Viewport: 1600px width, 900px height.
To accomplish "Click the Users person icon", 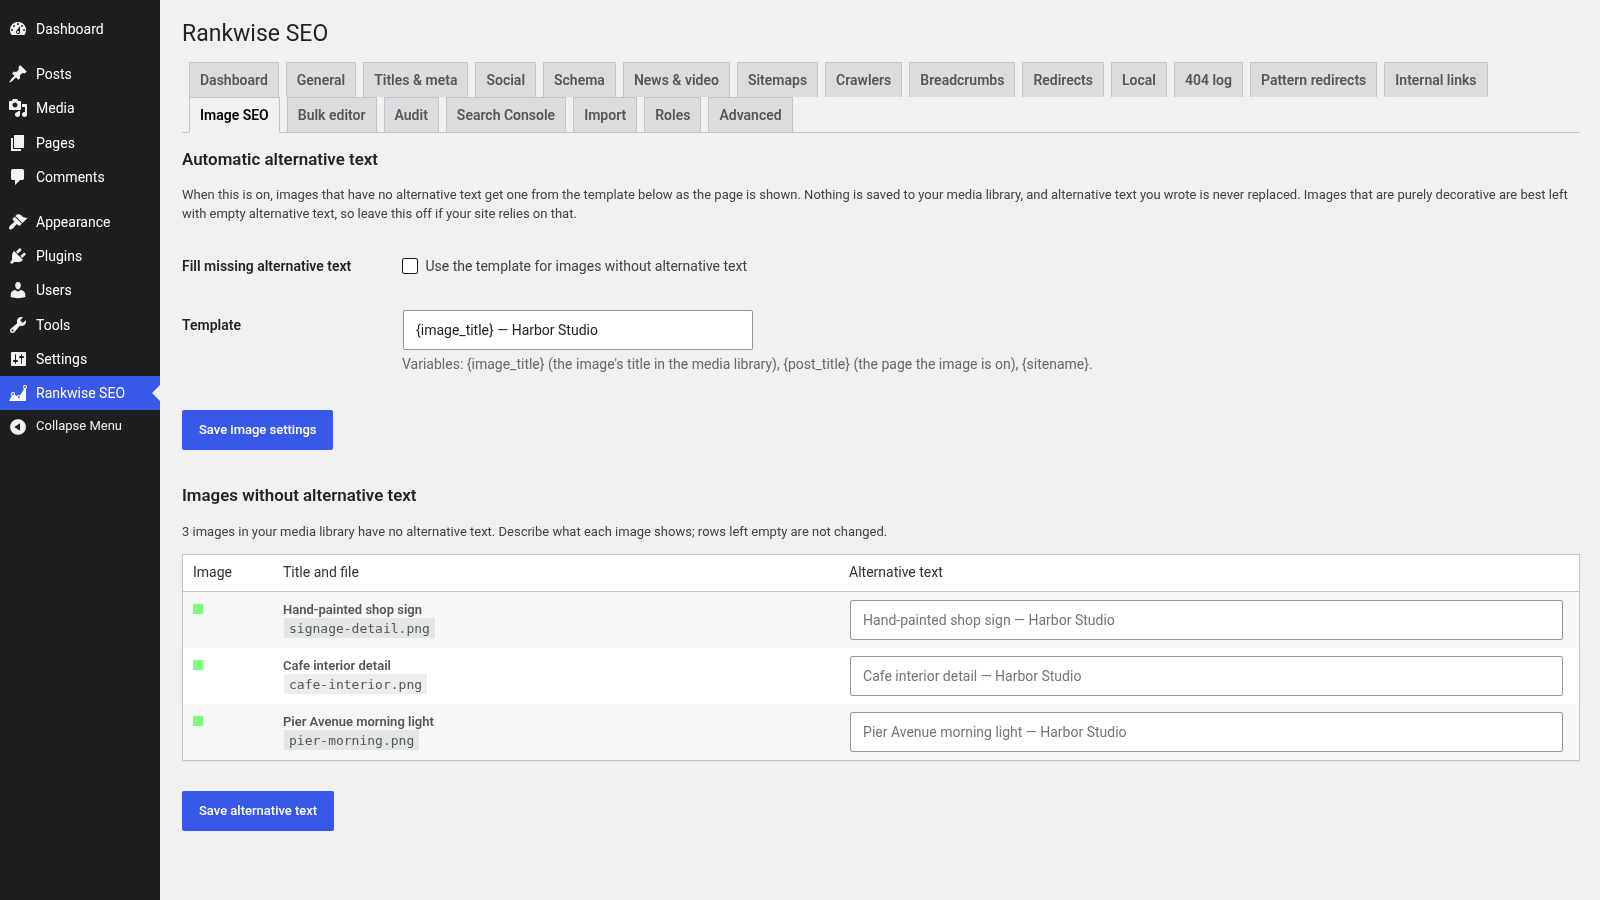I will tap(18, 290).
